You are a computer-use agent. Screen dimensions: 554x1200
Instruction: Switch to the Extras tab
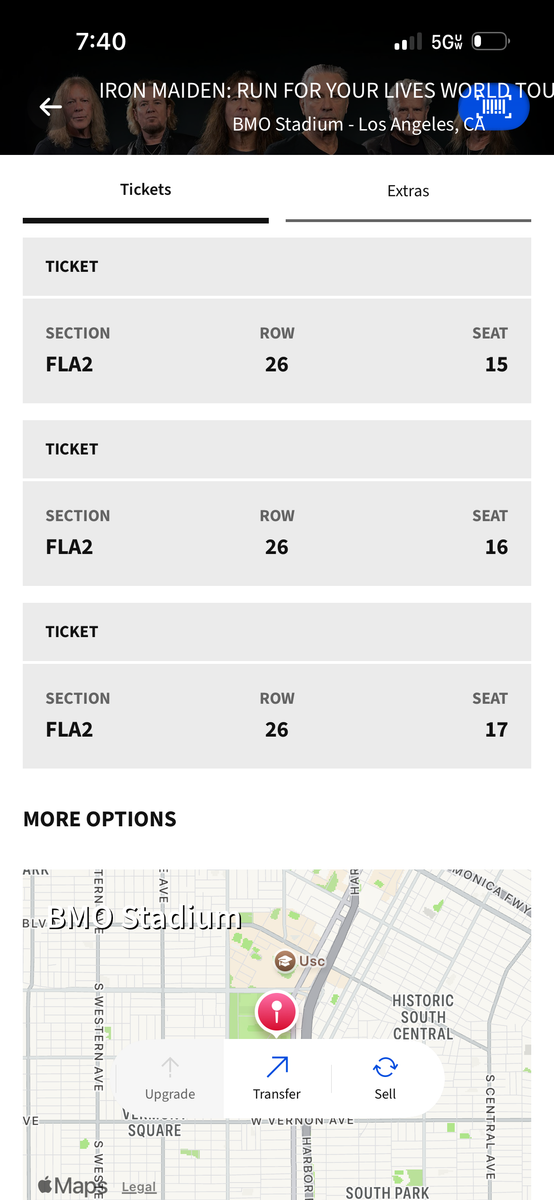408,190
